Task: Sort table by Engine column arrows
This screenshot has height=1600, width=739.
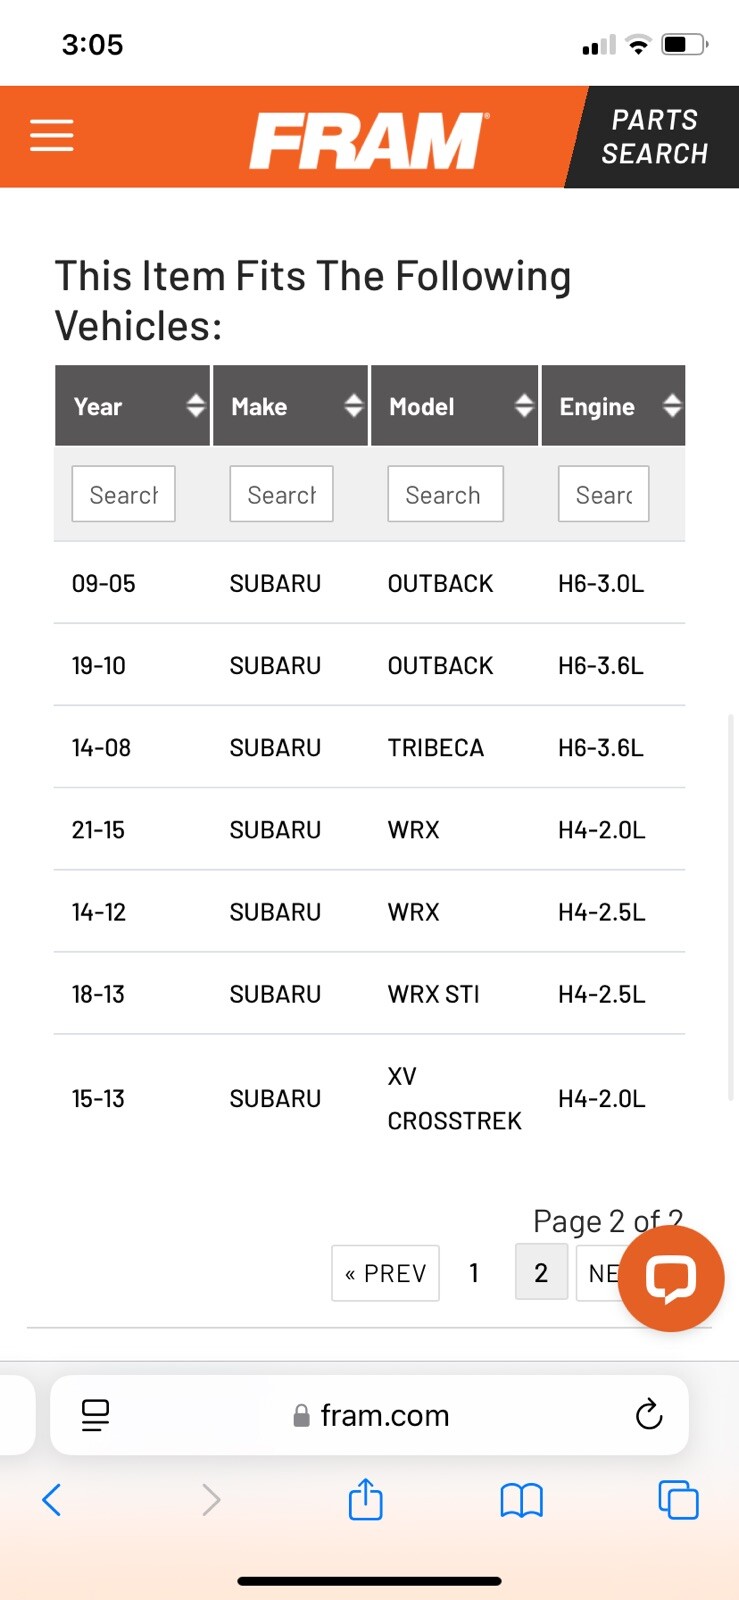Action: point(672,405)
